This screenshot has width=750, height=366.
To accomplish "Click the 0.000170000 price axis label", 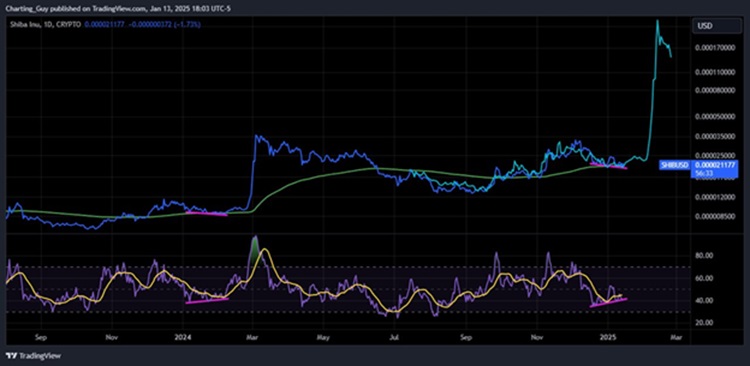I will point(714,48).
